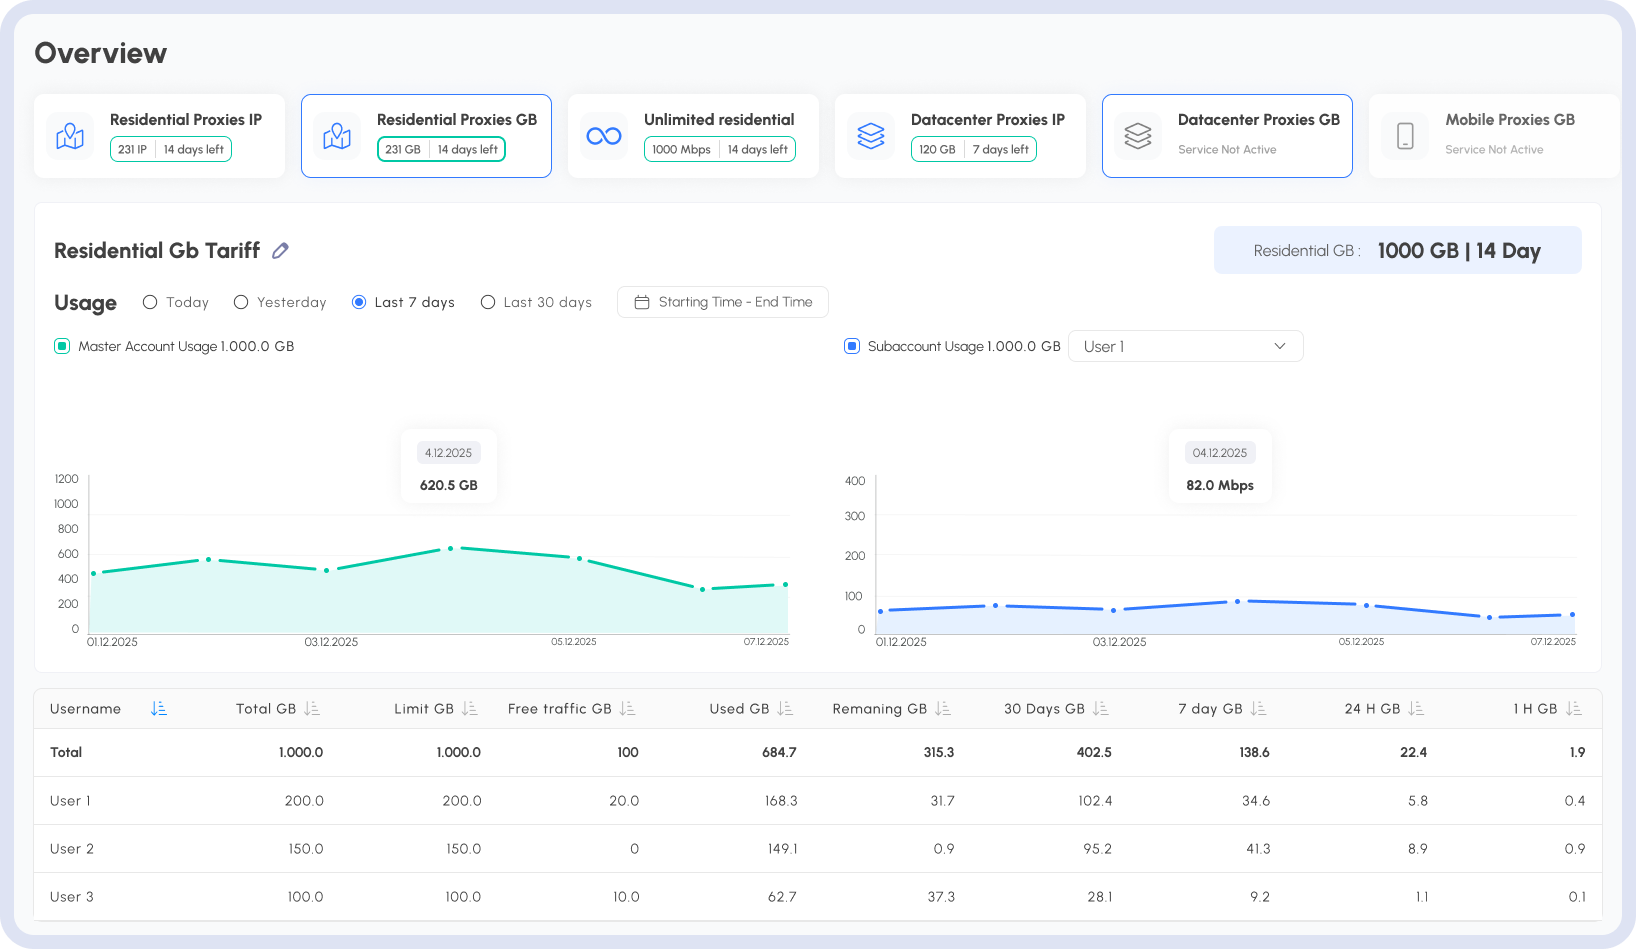Viewport: 1636px width, 949px height.
Task: Toggle the Subaccount Usage checkbox
Action: pyautogui.click(x=852, y=346)
